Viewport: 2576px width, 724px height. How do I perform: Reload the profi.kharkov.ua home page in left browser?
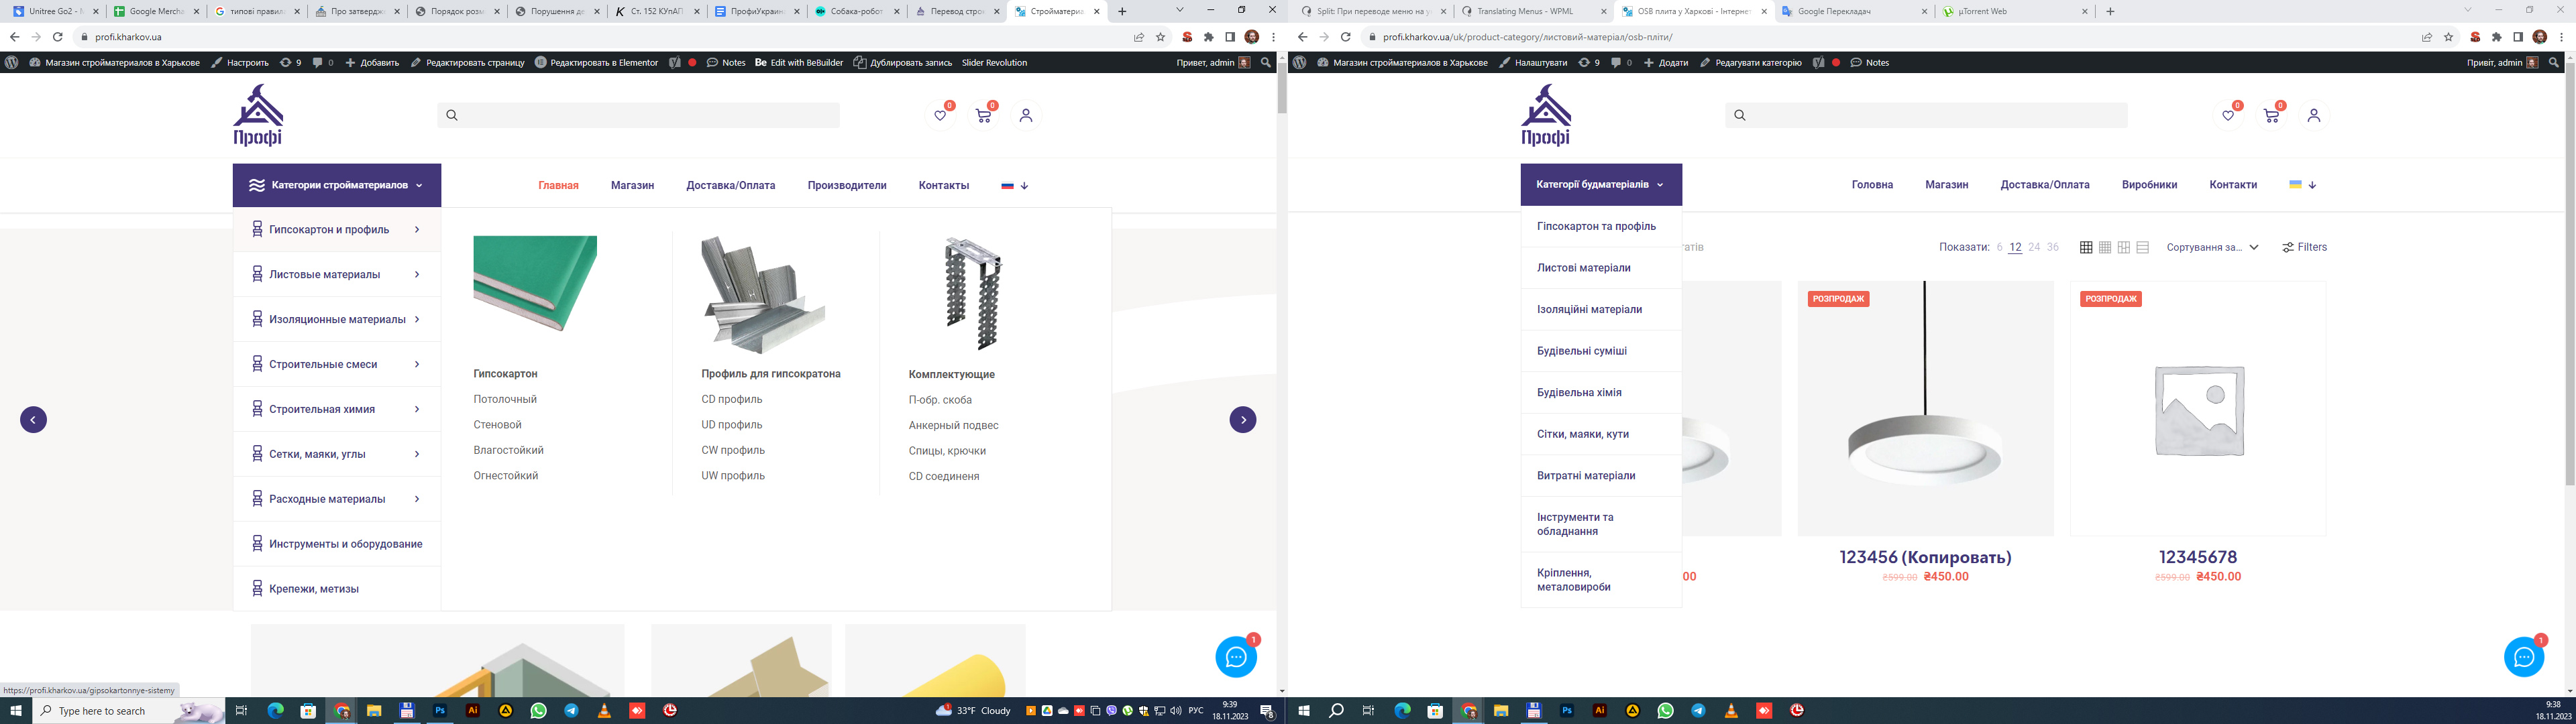point(58,37)
